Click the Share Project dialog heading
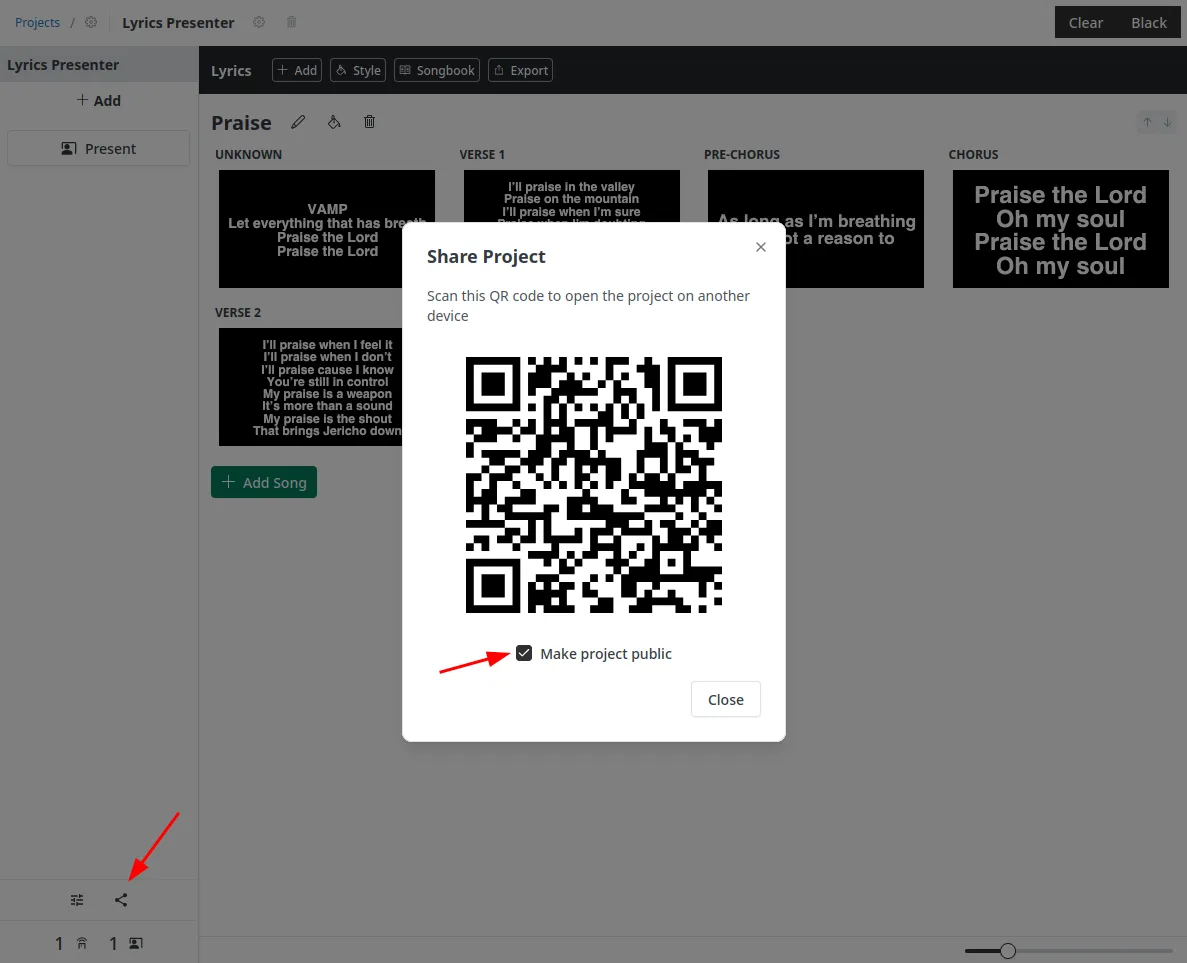1187x963 pixels. [x=486, y=257]
